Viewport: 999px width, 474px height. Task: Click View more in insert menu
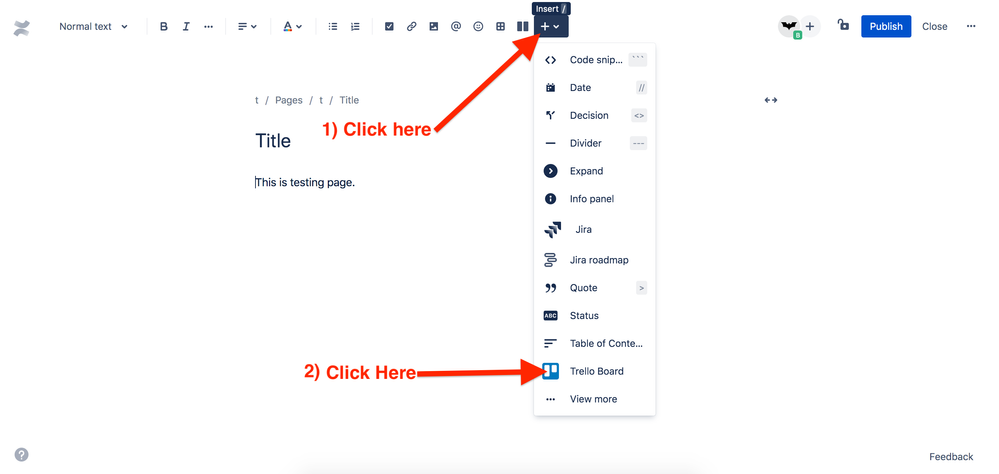594,399
